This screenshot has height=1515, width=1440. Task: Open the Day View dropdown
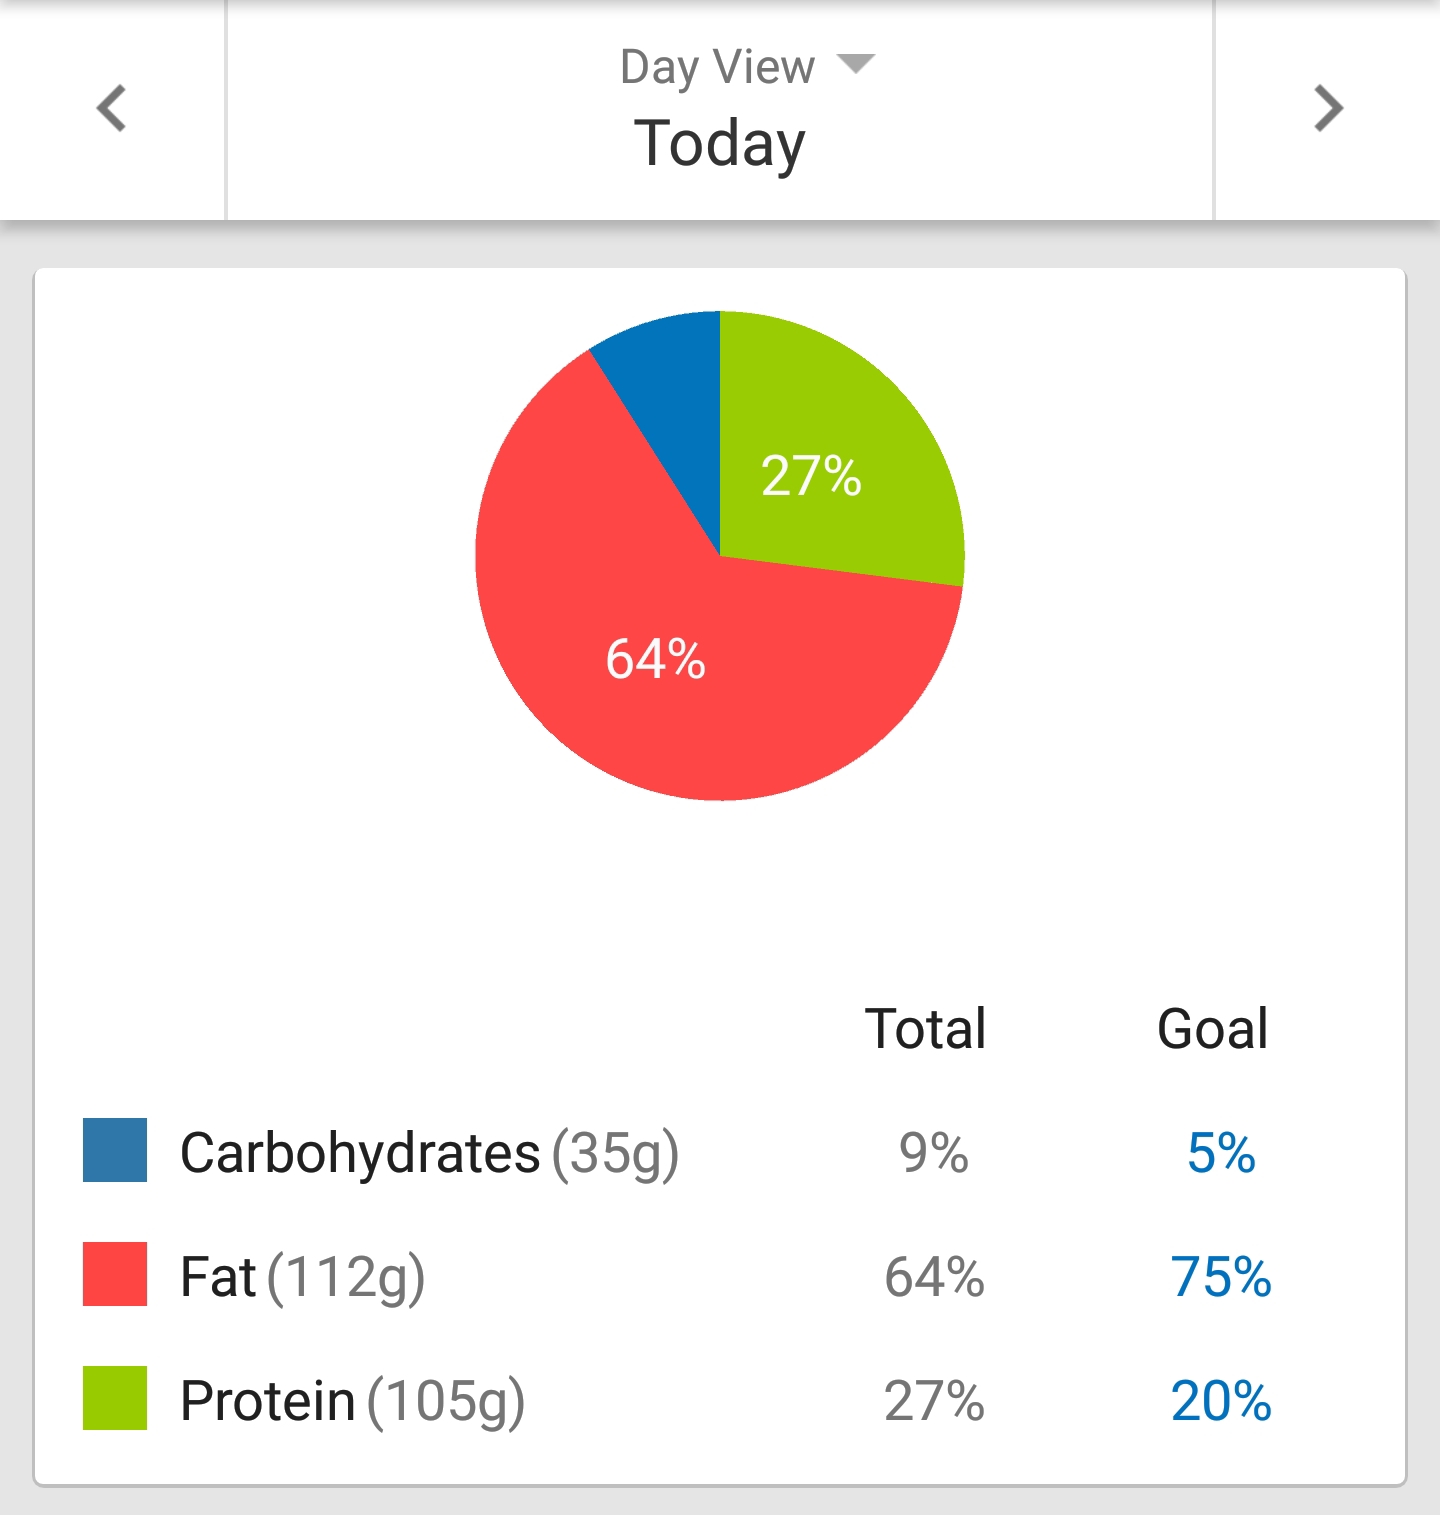[x=718, y=68]
